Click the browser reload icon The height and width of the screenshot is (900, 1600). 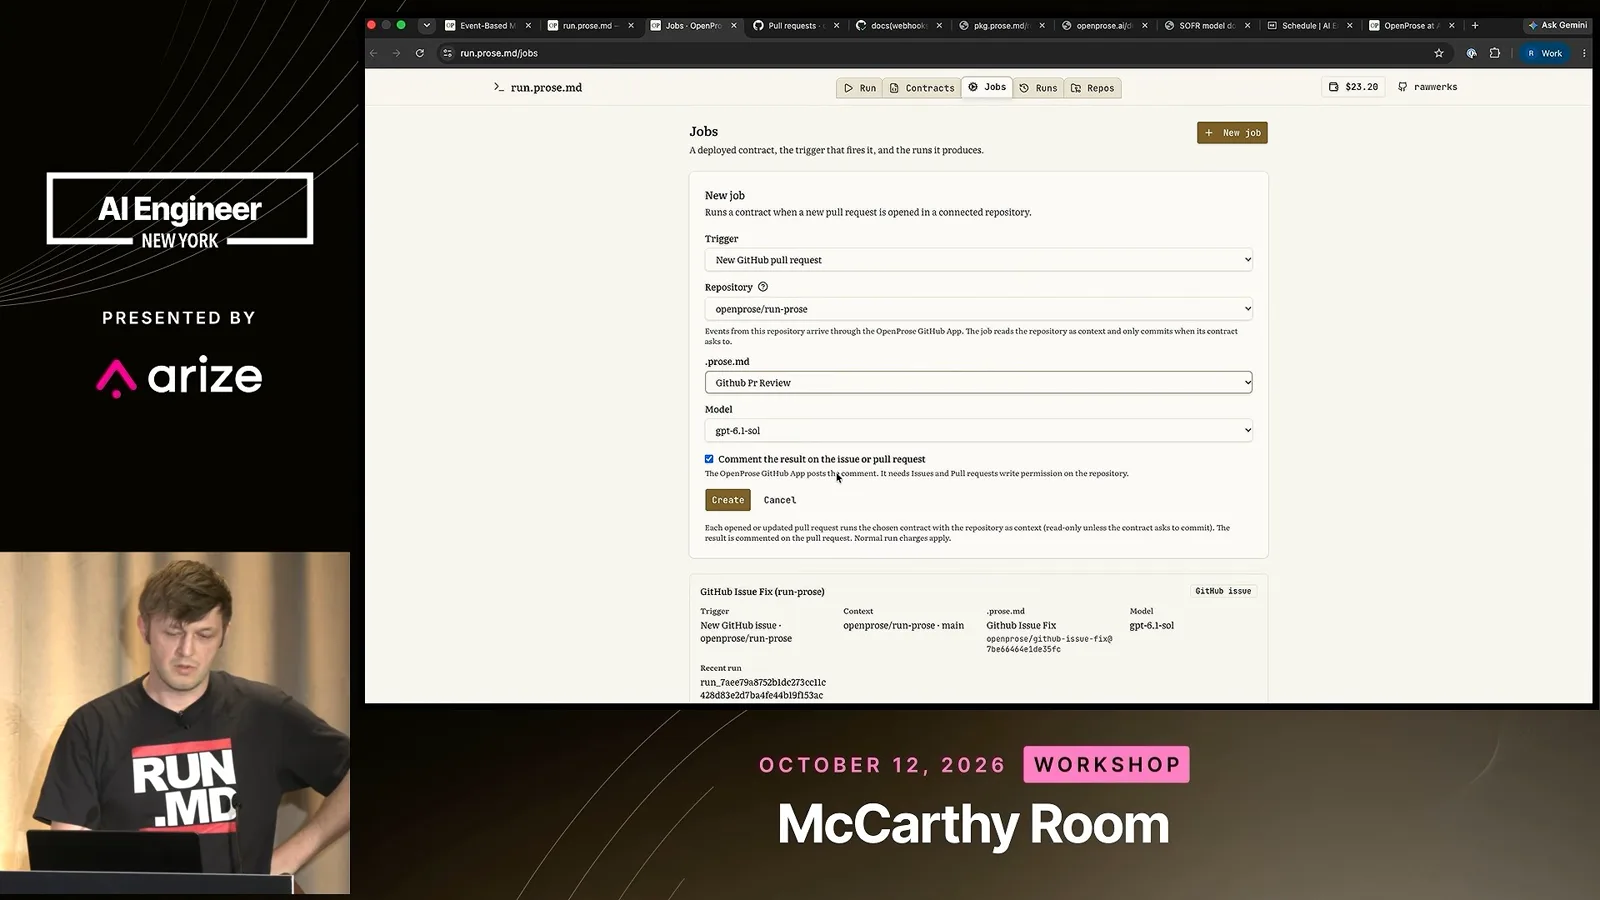[x=420, y=53]
